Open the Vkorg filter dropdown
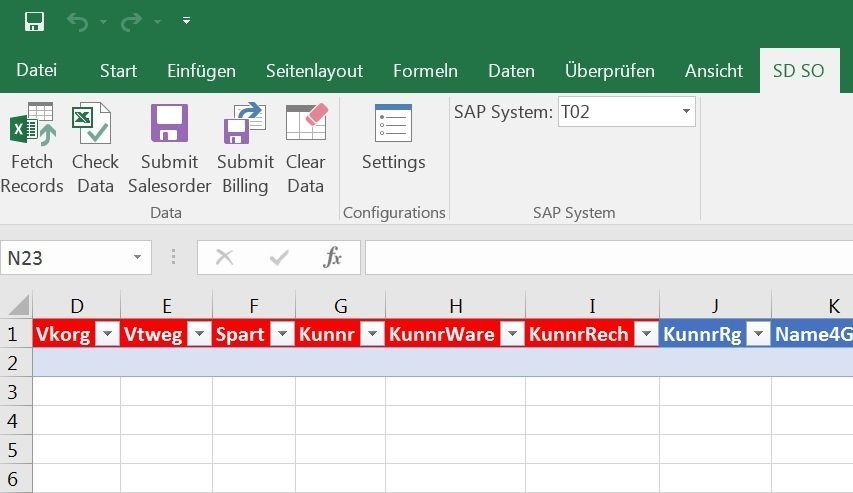Viewport: 853px width, 493px height. 108,334
